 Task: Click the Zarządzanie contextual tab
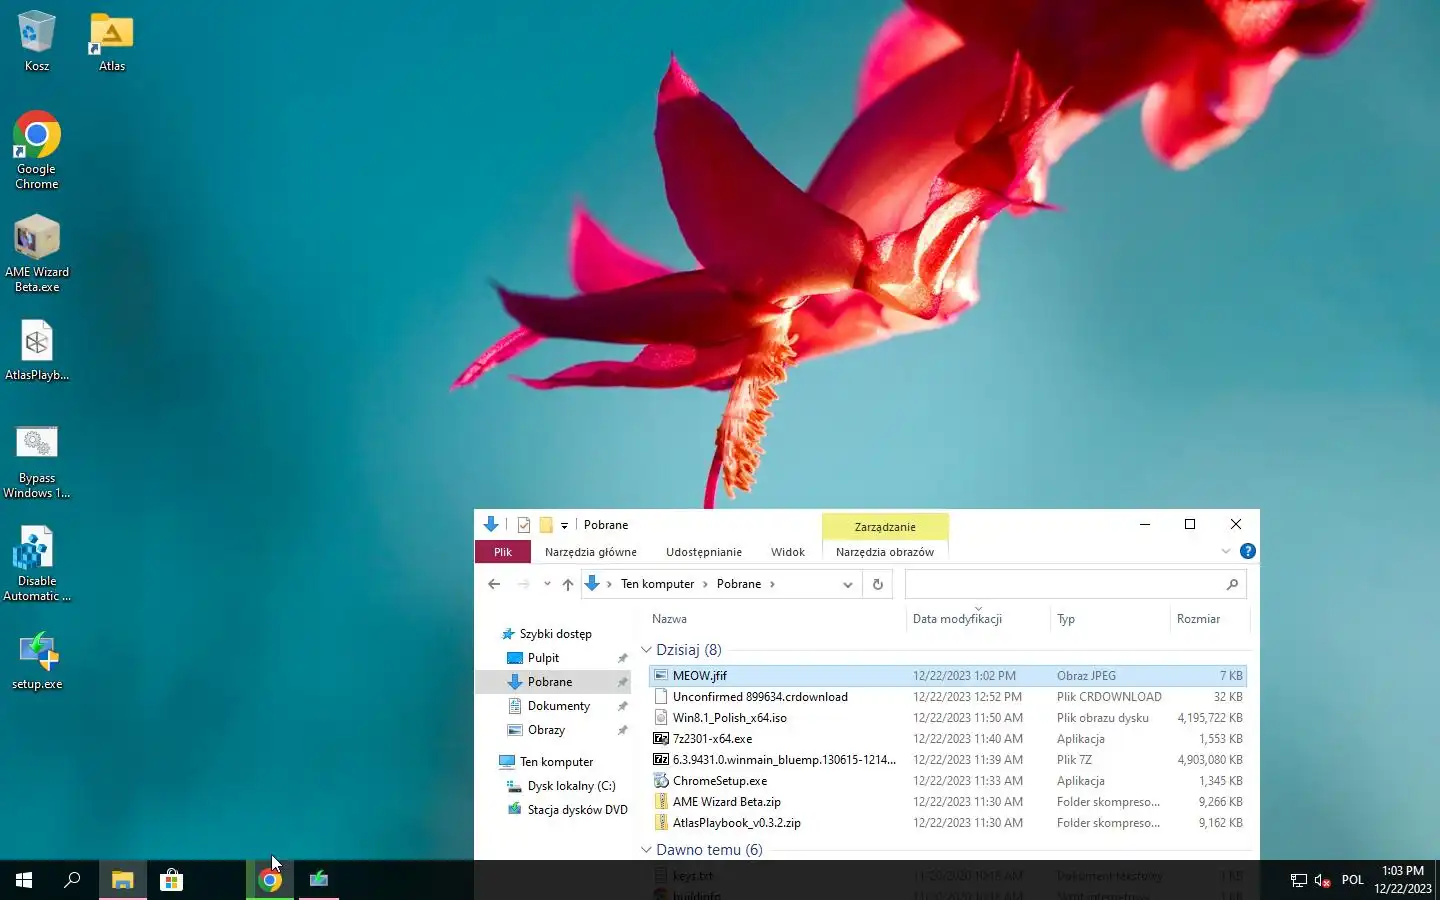(885, 527)
